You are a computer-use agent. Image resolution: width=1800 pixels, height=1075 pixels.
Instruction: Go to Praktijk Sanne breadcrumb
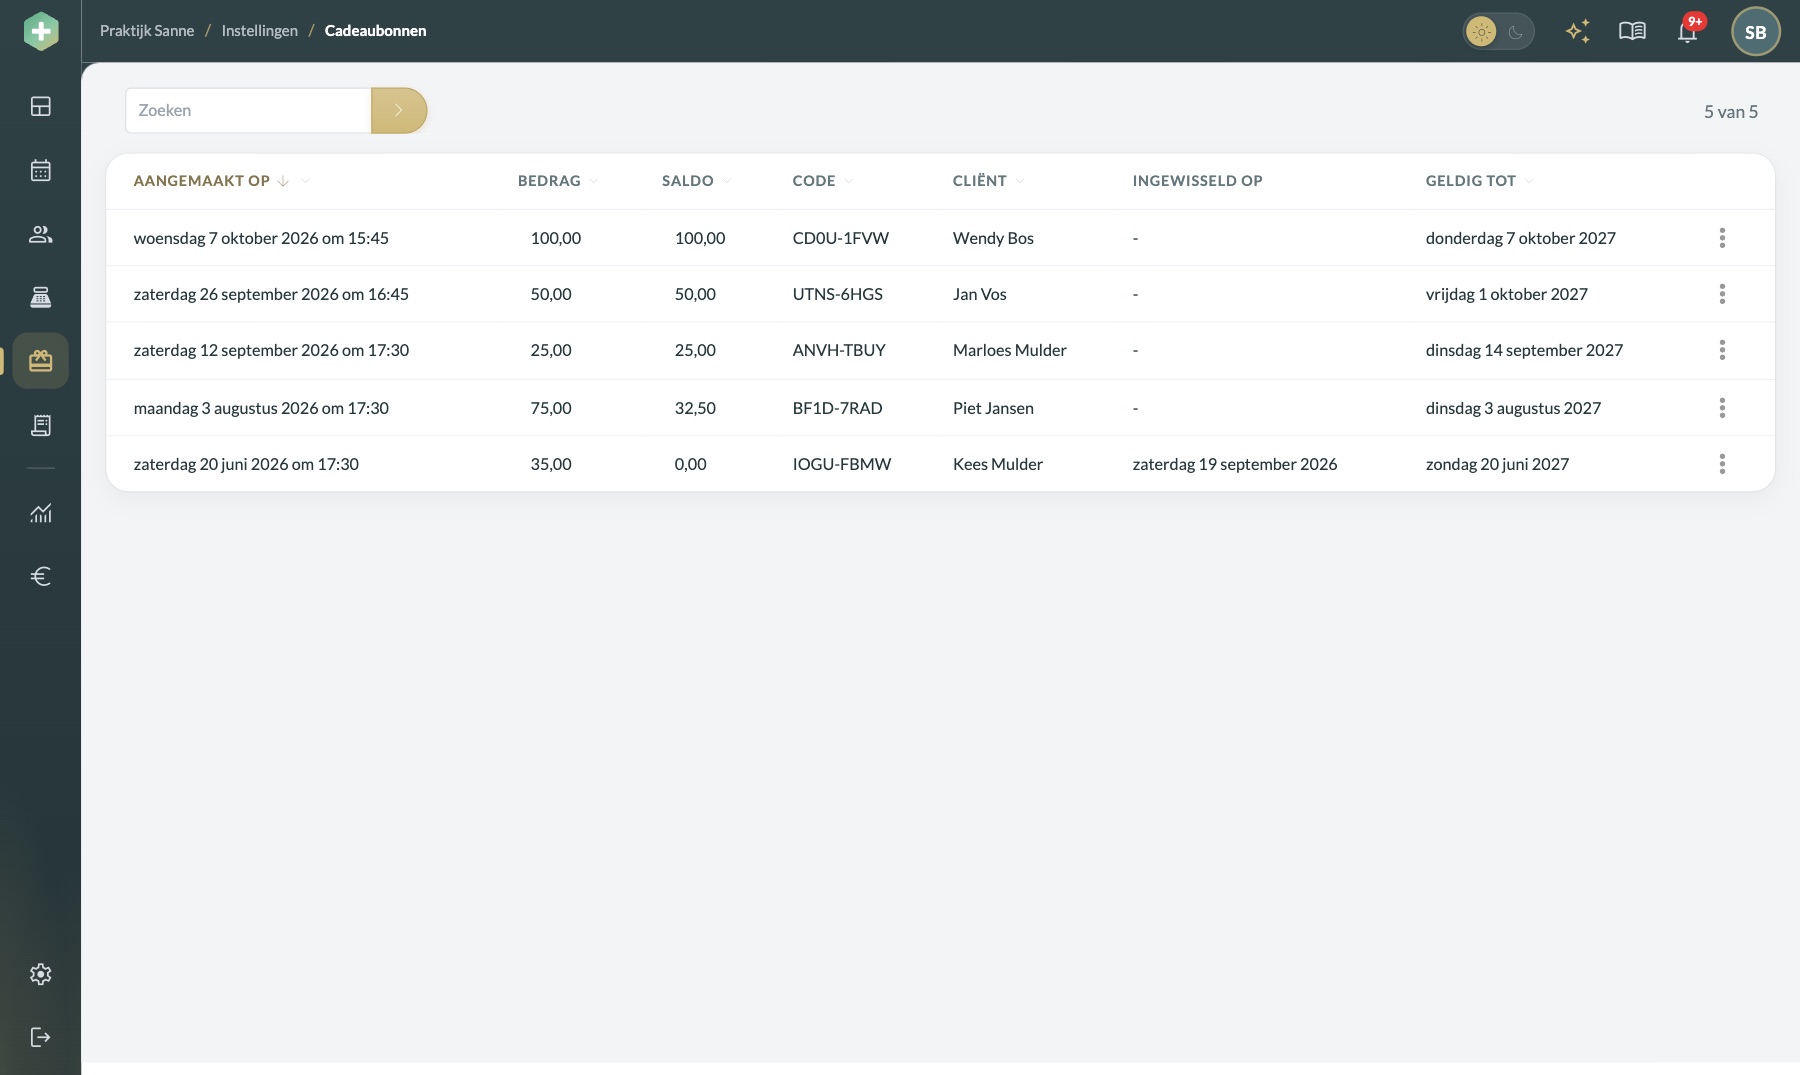point(147,31)
